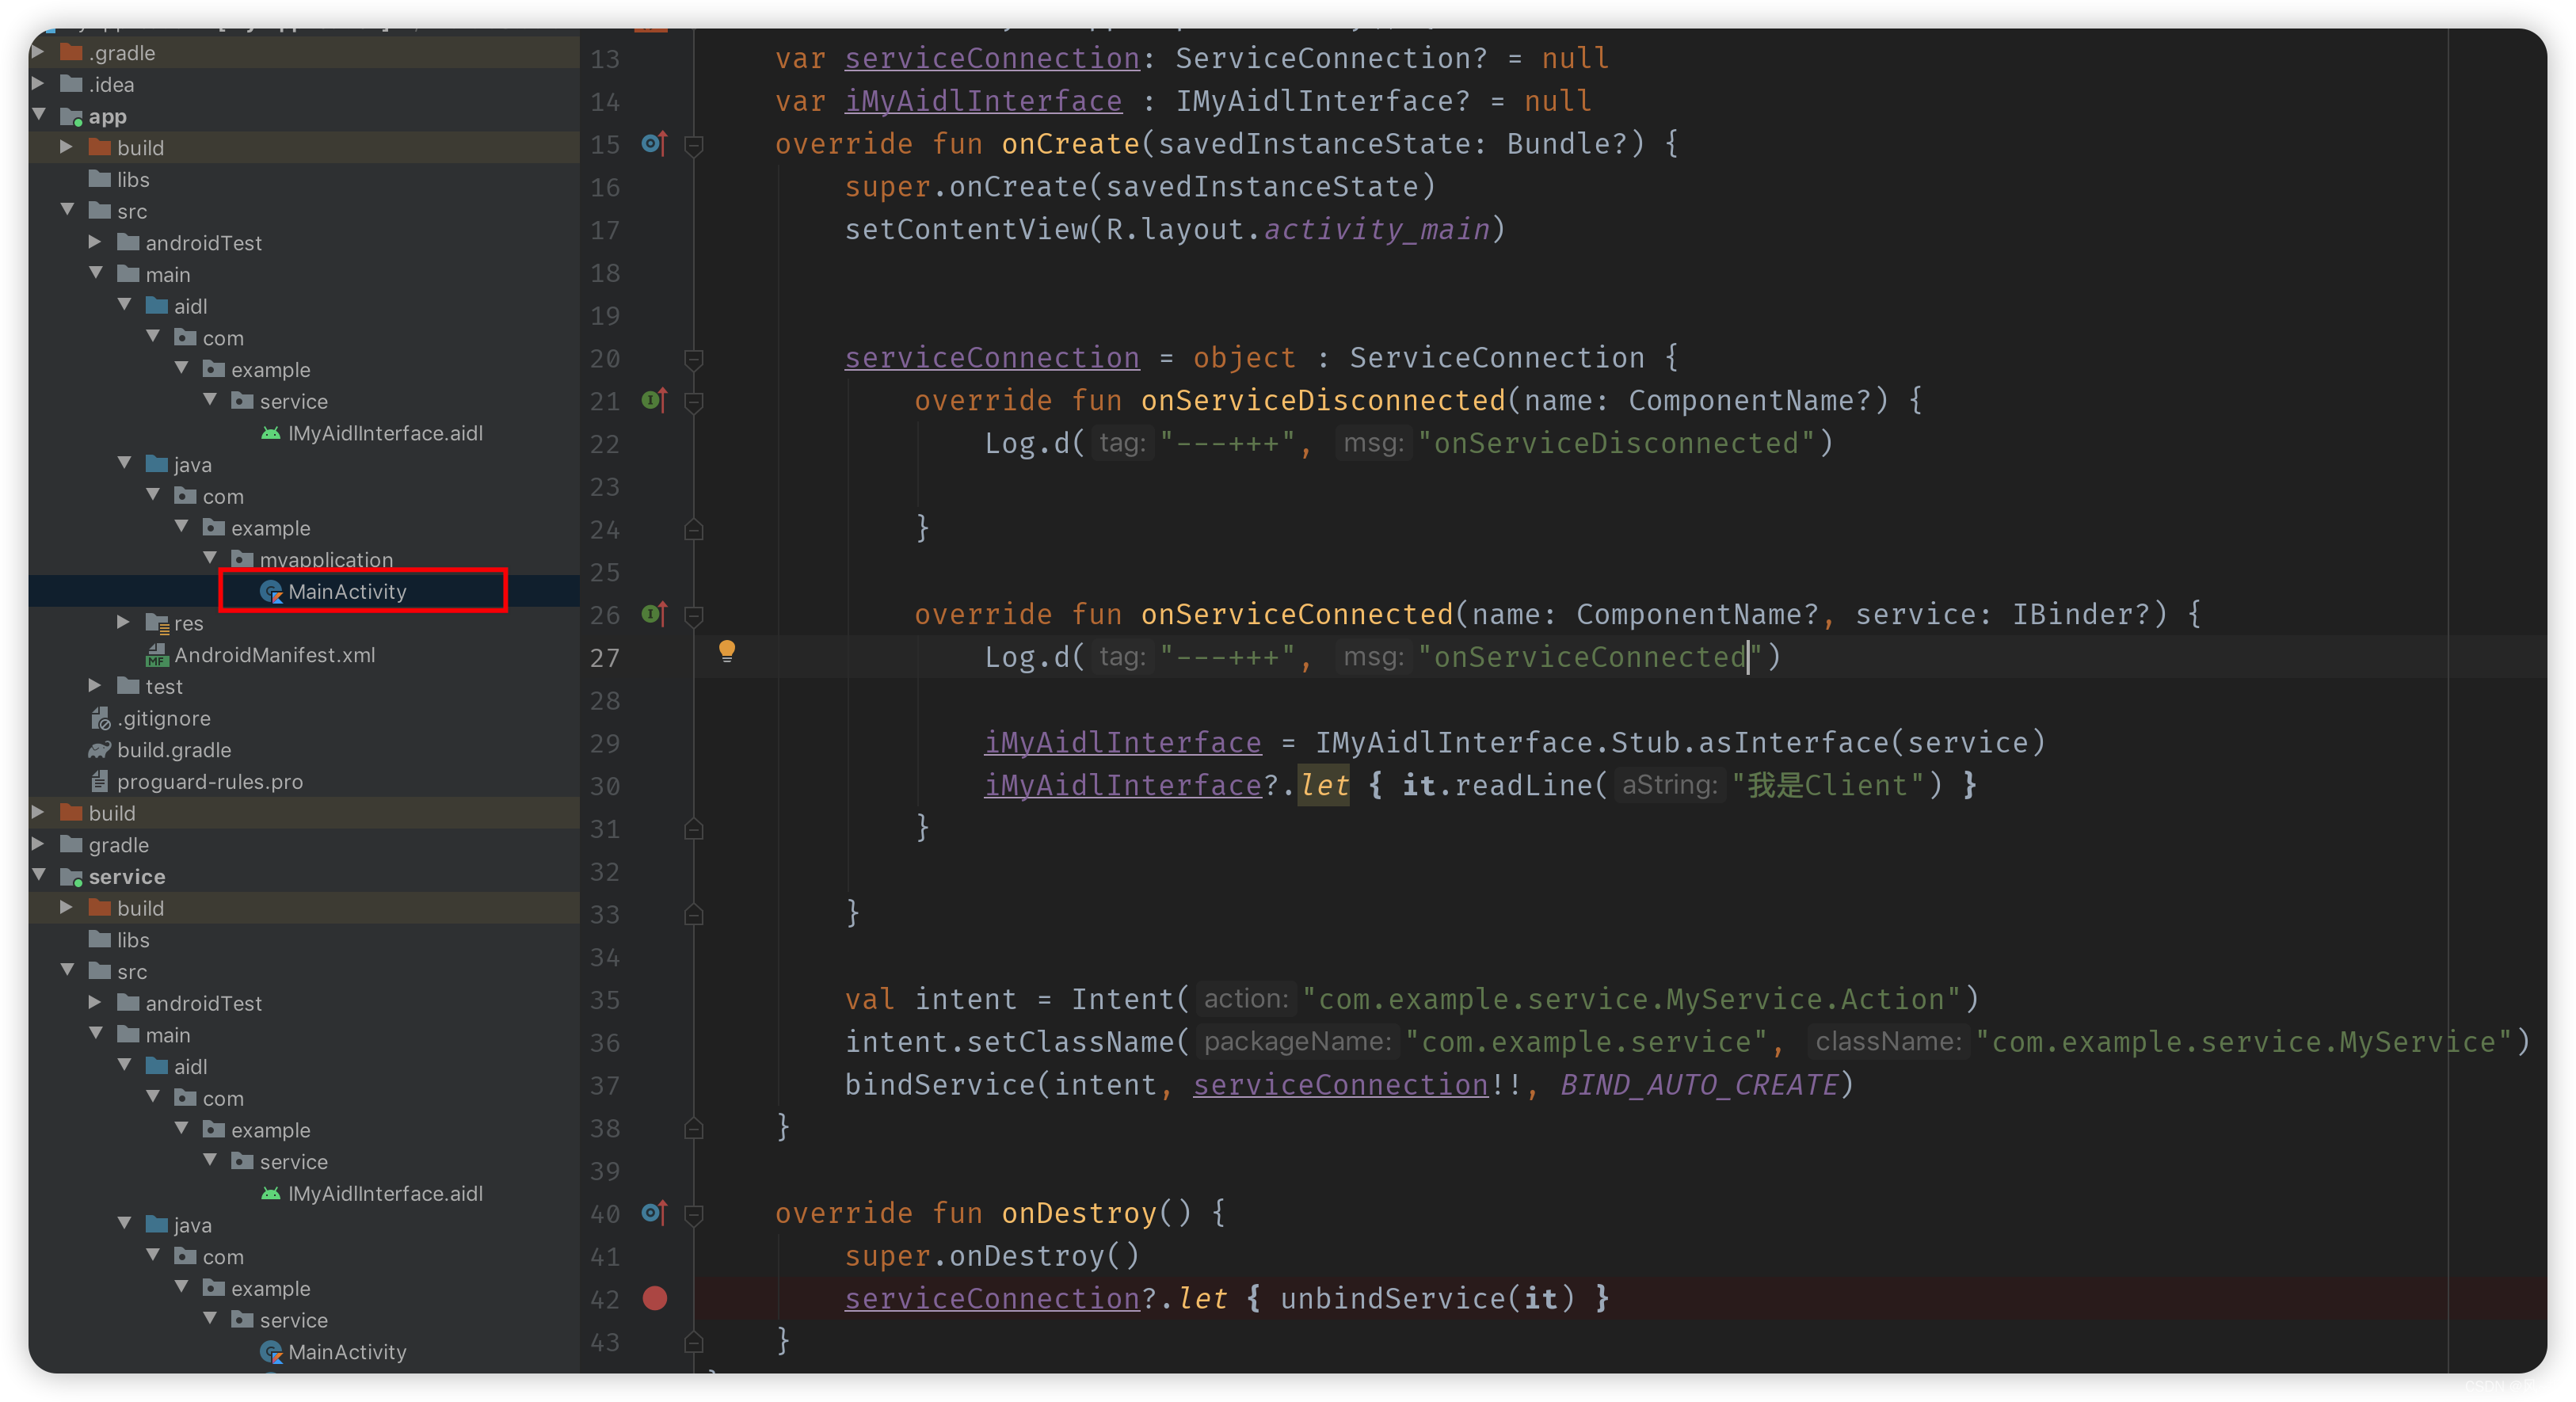Click the implement gutter icon on line 21
The height and width of the screenshot is (1402, 2576).
pyautogui.click(x=654, y=401)
